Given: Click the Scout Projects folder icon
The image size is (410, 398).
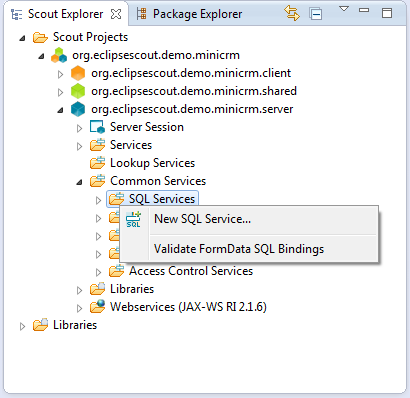Looking at the screenshot, I should pos(40,37).
